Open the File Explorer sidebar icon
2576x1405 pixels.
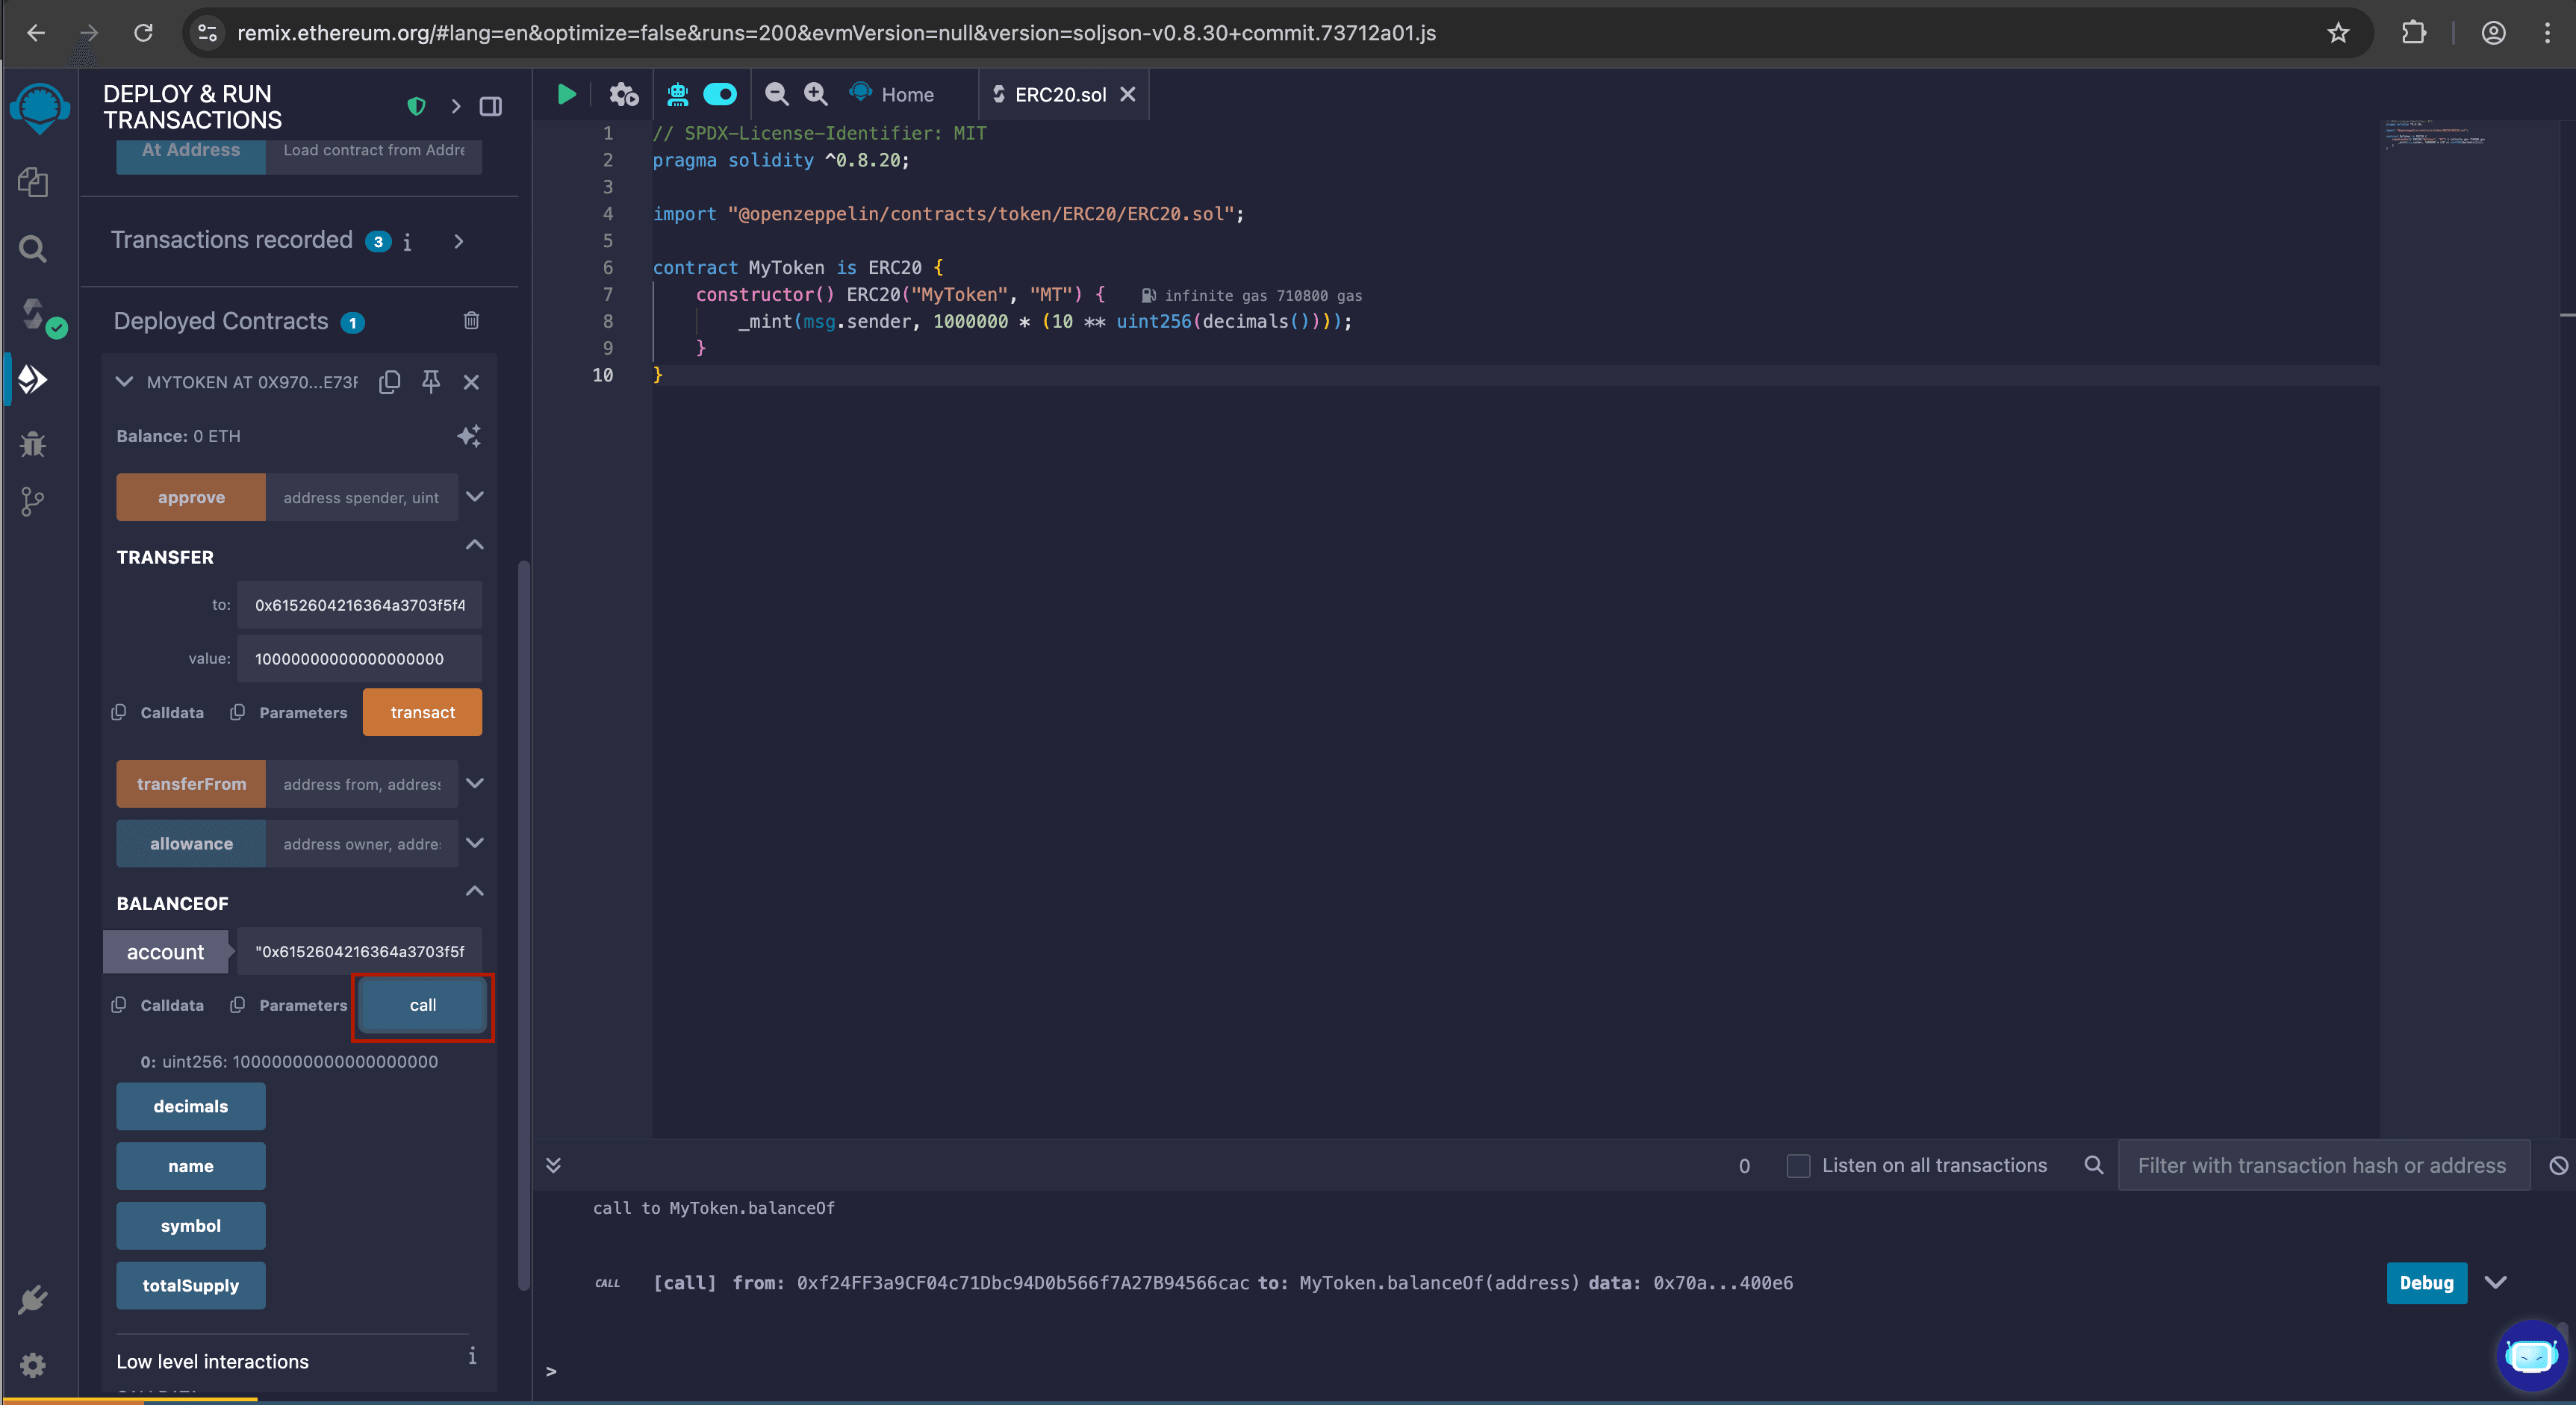33,182
